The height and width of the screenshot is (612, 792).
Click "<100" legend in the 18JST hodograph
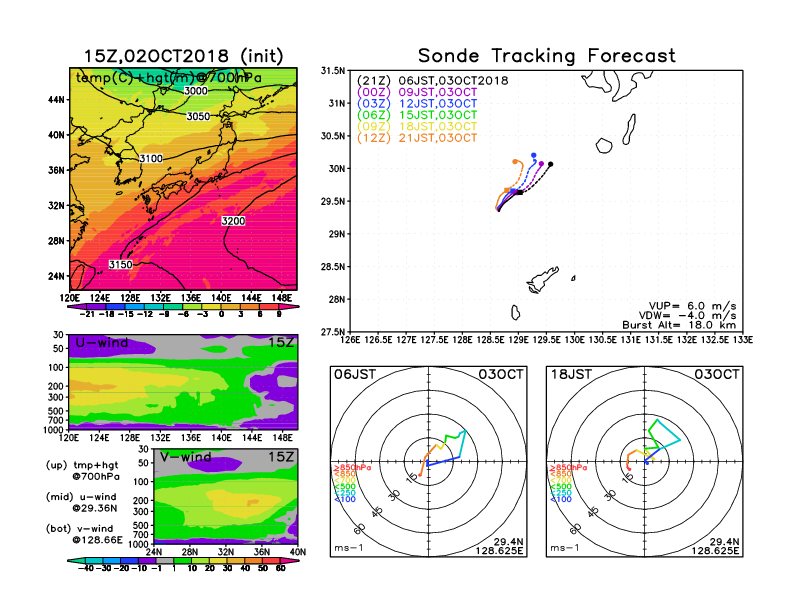tap(561, 499)
